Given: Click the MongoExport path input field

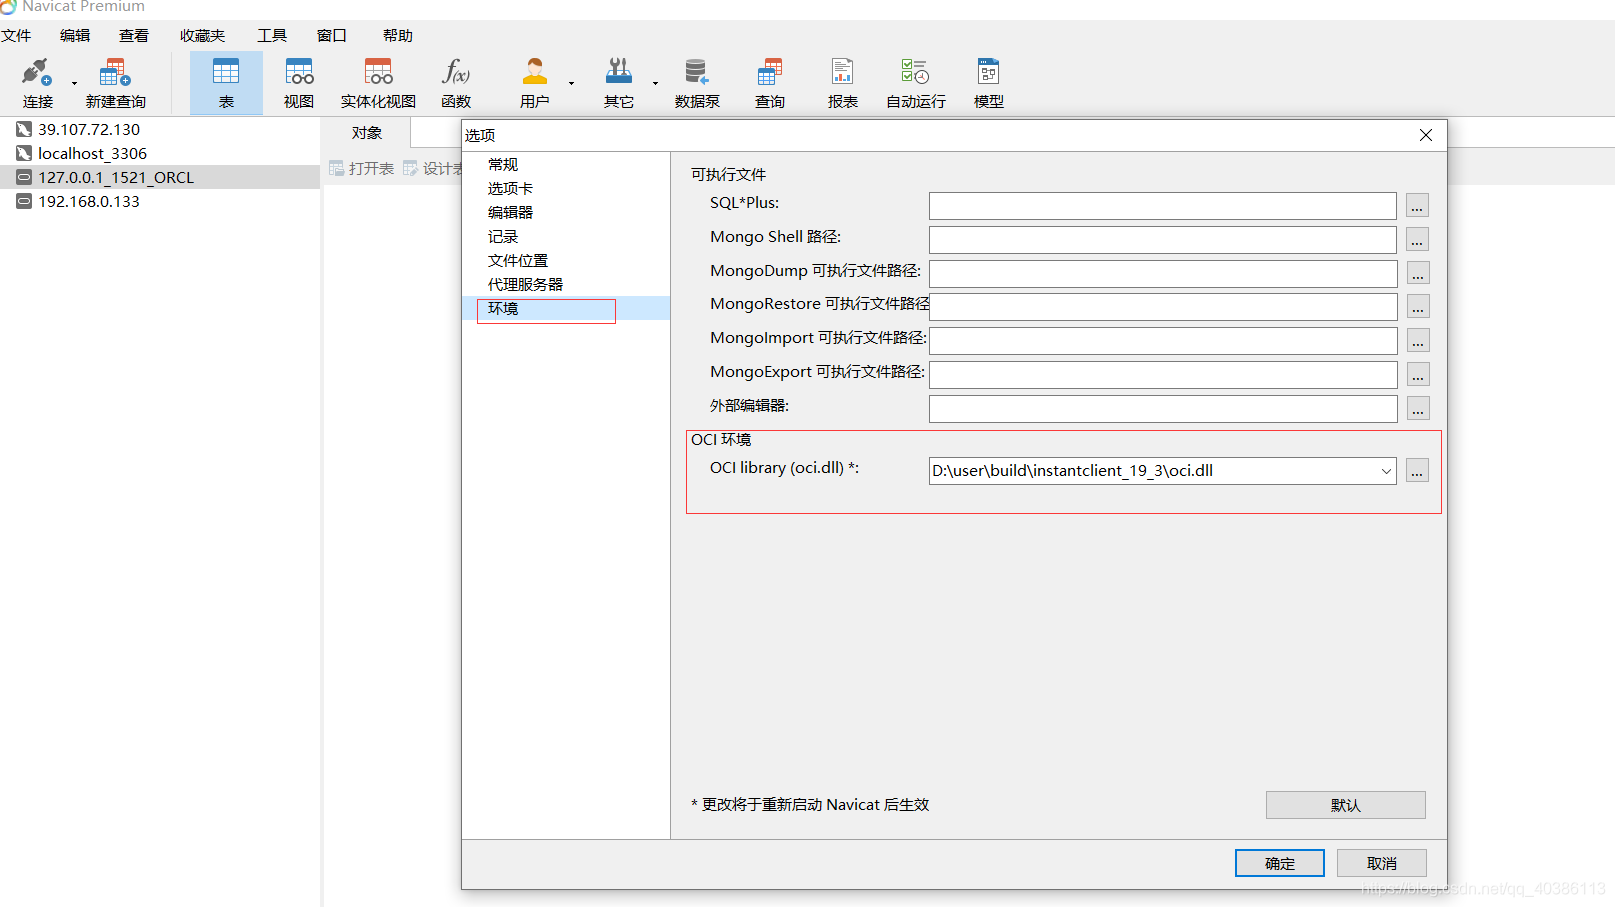Looking at the screenshot, I should click(x=1163, y=375).
